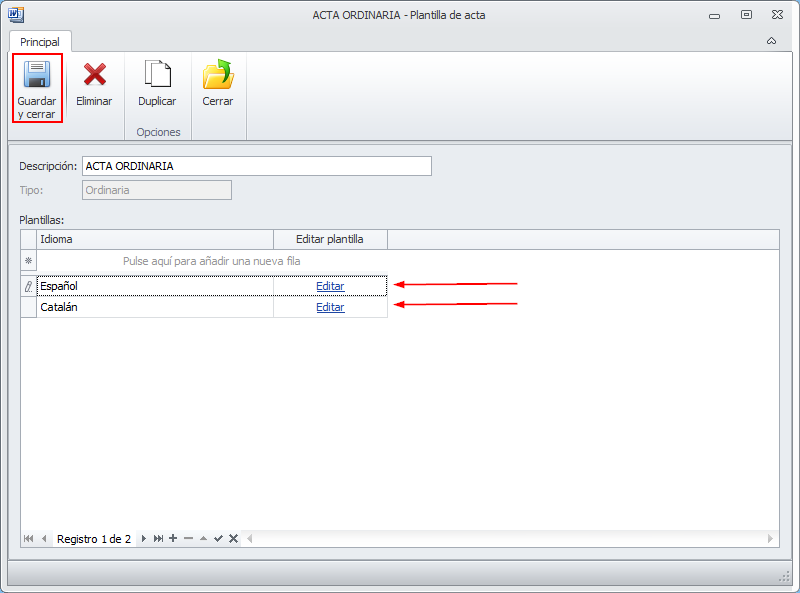The image size is (800, 593).
Task: Go to previous record in navigator
Action: (44, 539)
